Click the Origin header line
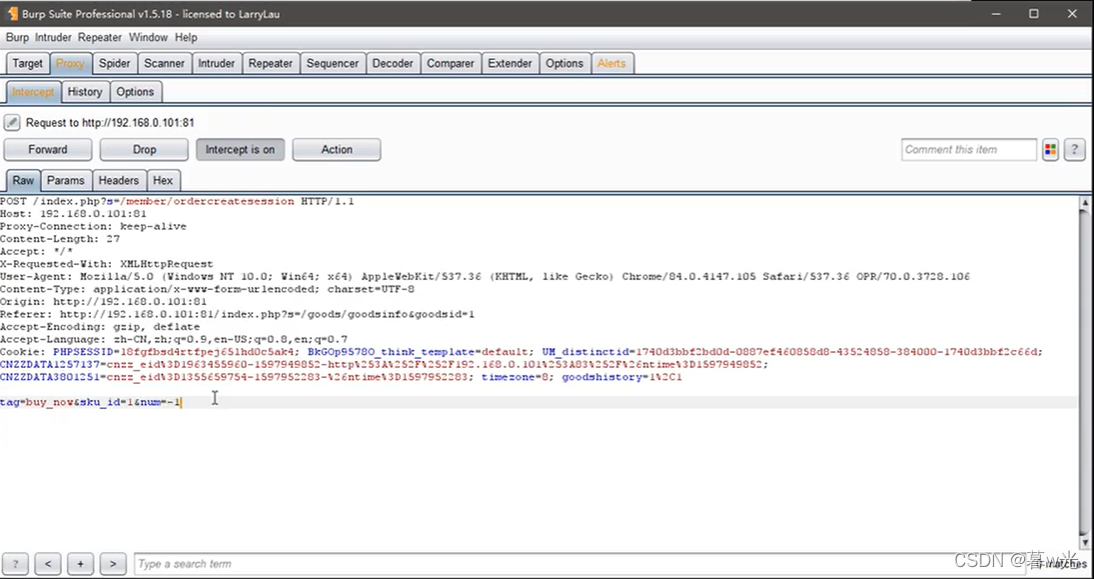Screen dimensions: 1094x579 (x=103, y=301)
